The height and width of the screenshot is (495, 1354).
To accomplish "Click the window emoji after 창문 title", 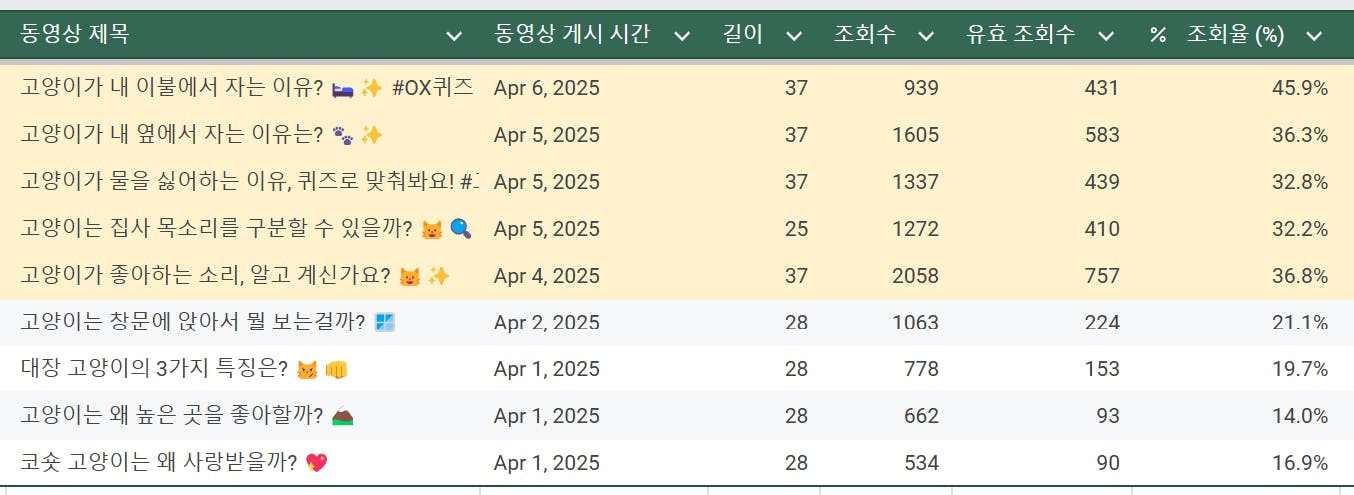I will 385,322.
